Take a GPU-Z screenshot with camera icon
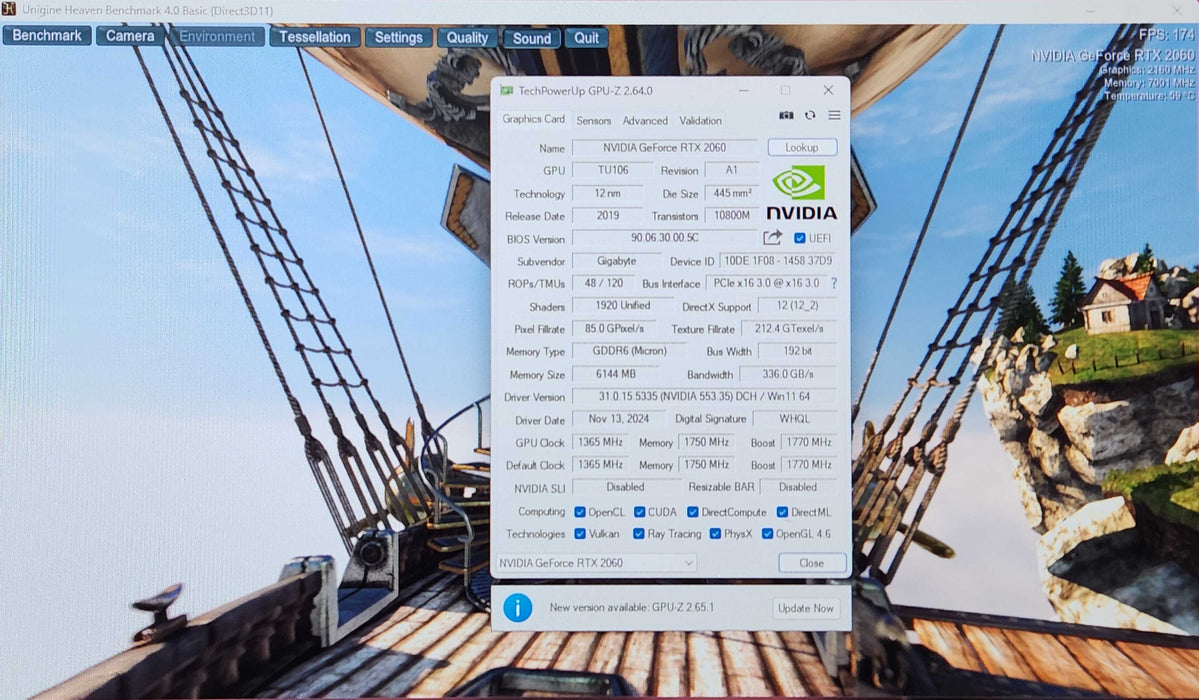The image size is (1199, 700). (785, 116)
